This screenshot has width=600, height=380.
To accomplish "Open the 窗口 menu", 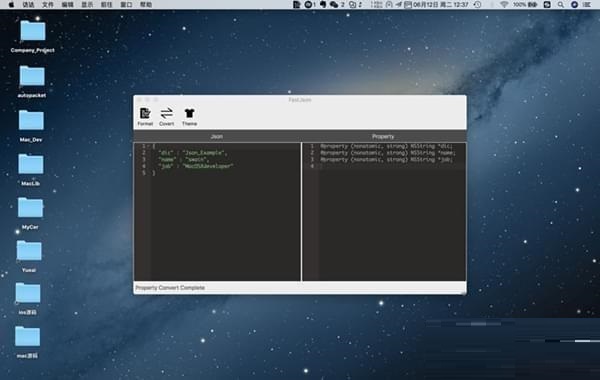I will coord(126,5).
